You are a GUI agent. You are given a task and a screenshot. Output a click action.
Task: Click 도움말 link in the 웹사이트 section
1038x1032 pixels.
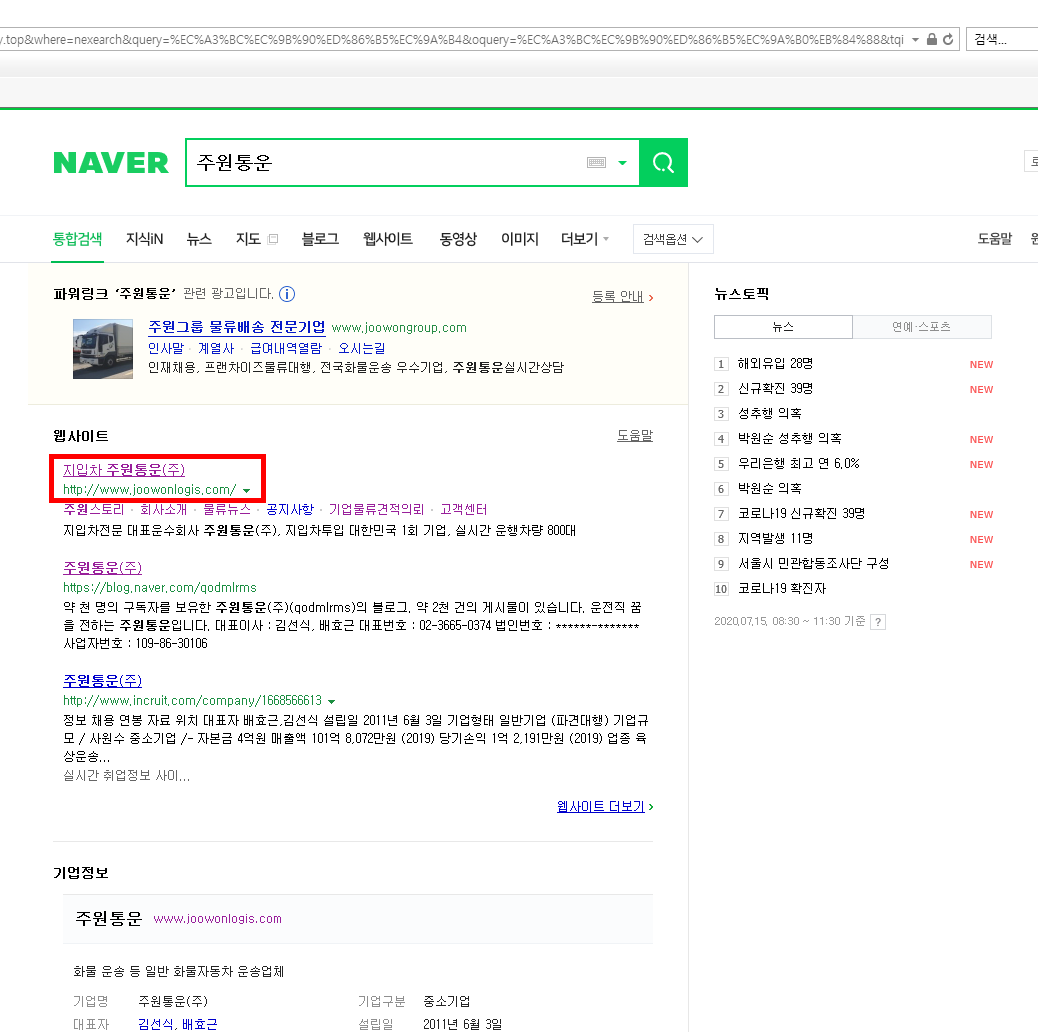pos(635,436)
